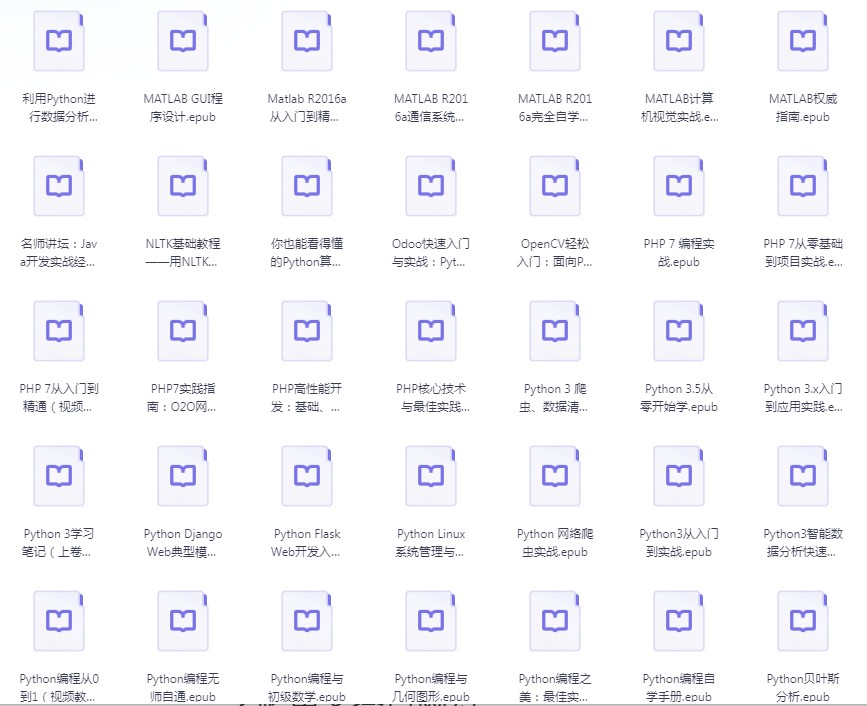Open Python编程与初级数学.epub icon
The height and width of the screenshot is (706, 867).
(307, 621)
